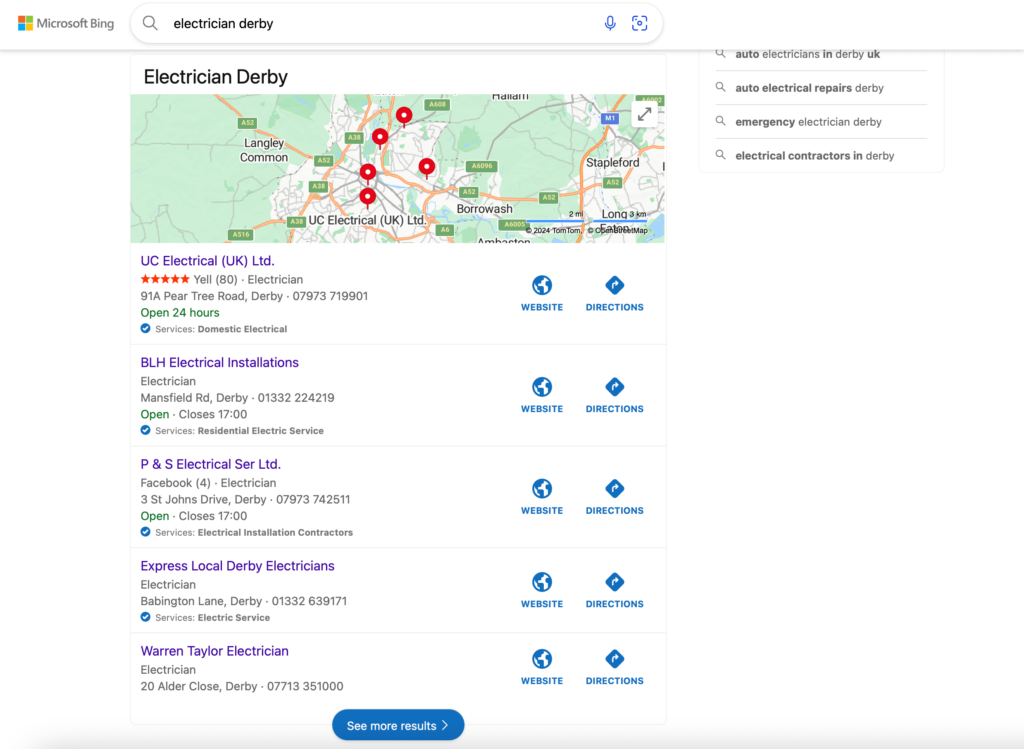Open website for UC Electrical (UK) Ltd.
Viewport: 1024px width, 749px height.
point(542,294)
